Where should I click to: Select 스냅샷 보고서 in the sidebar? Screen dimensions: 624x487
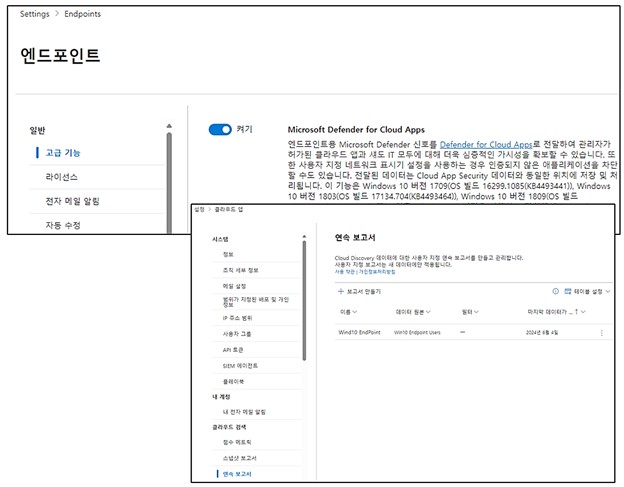click(x=240, y=458)
